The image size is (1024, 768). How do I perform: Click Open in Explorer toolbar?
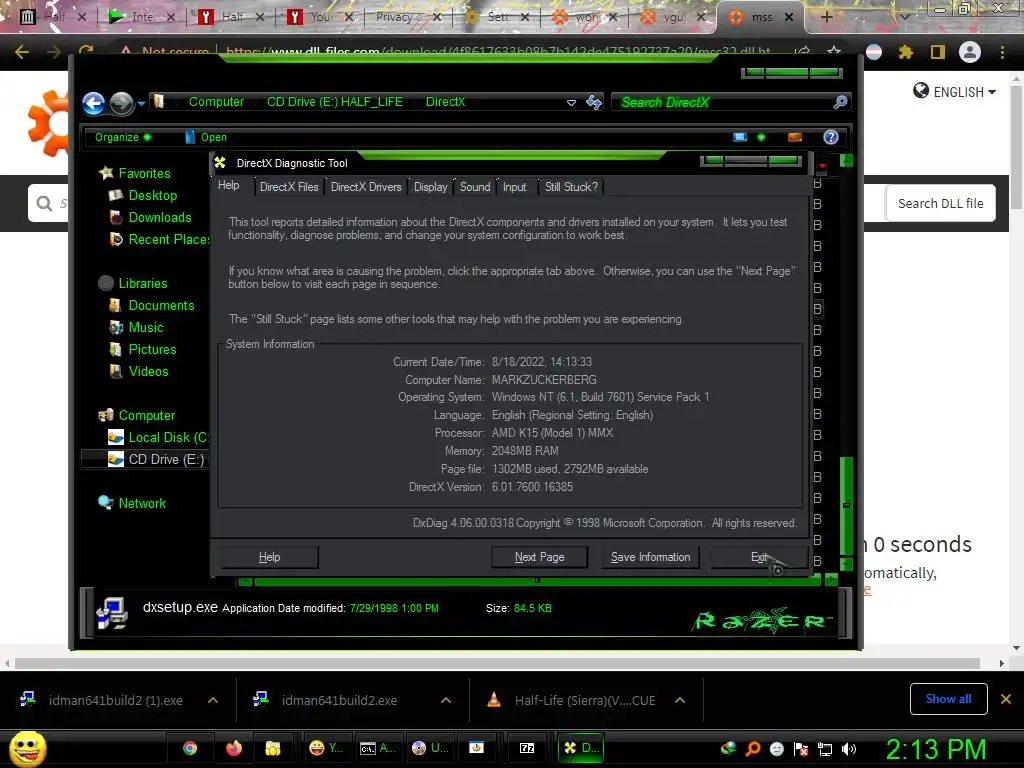coord(206,137)
